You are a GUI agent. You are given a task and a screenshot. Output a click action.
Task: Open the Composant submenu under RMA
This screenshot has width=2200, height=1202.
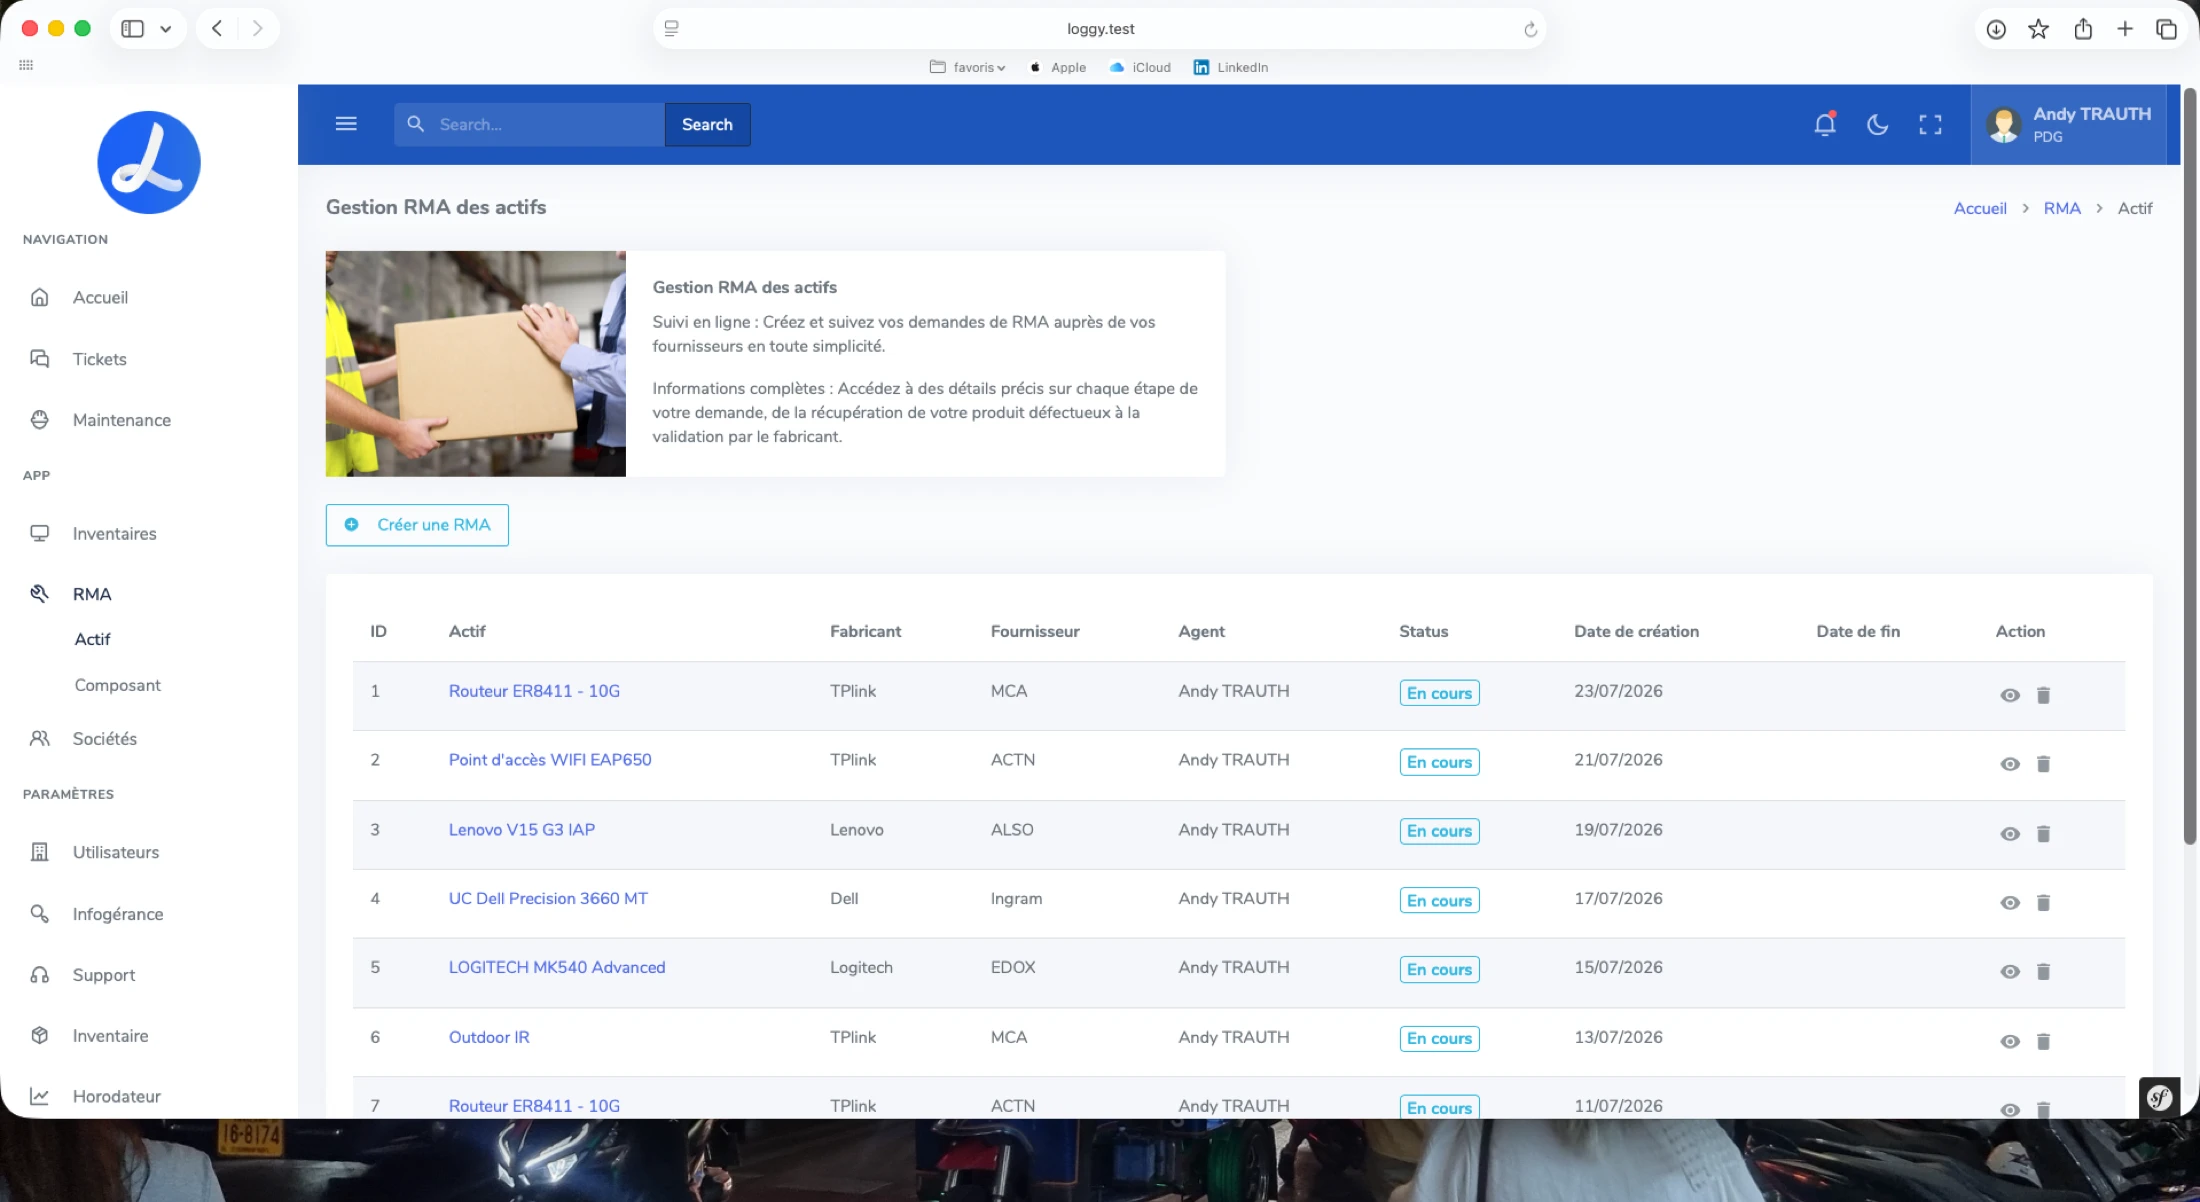click(x=117, y=685)
